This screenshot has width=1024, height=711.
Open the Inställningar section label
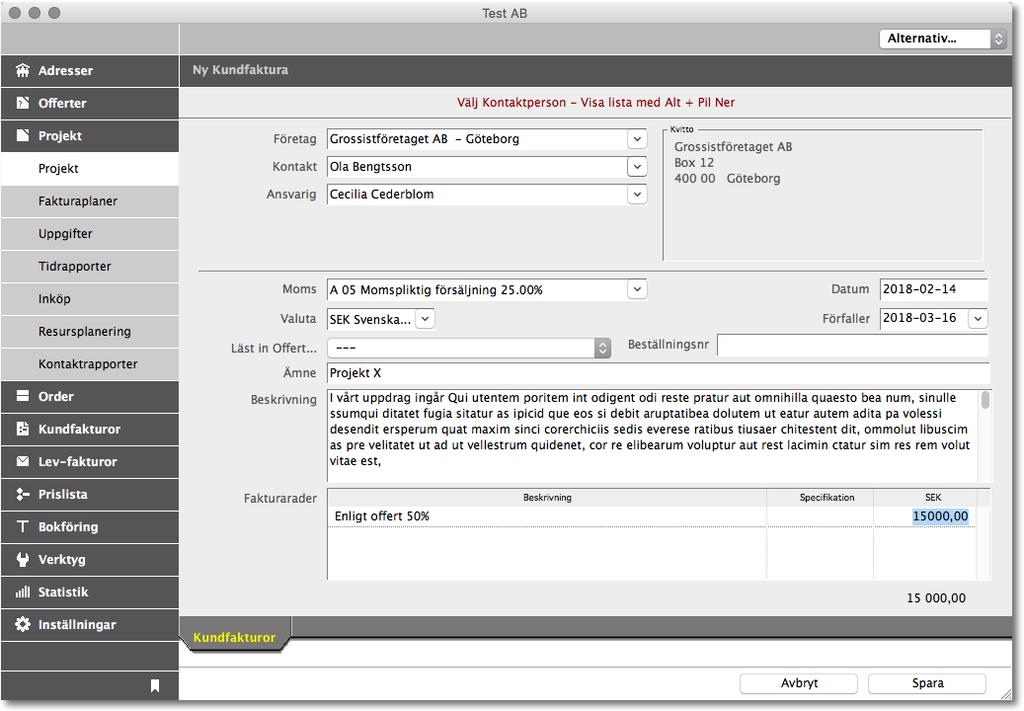[x=77, y=625]
